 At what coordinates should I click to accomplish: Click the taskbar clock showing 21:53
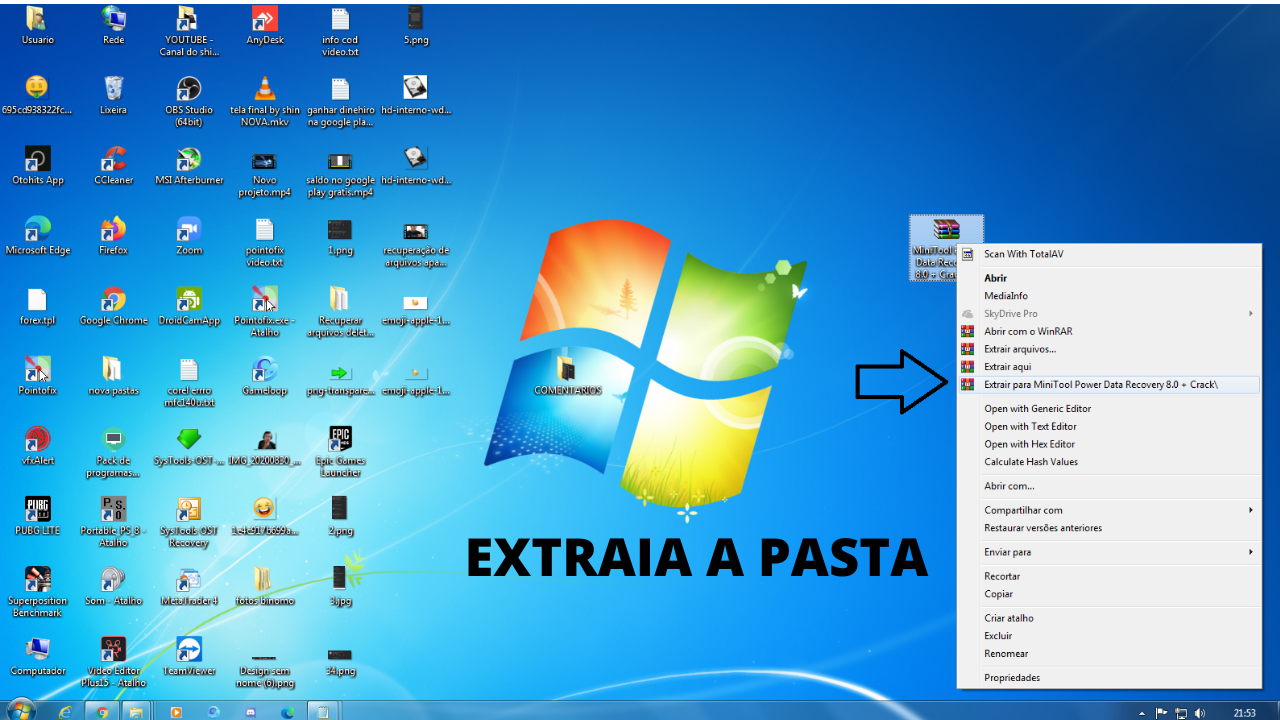(x=1244, y=713)
